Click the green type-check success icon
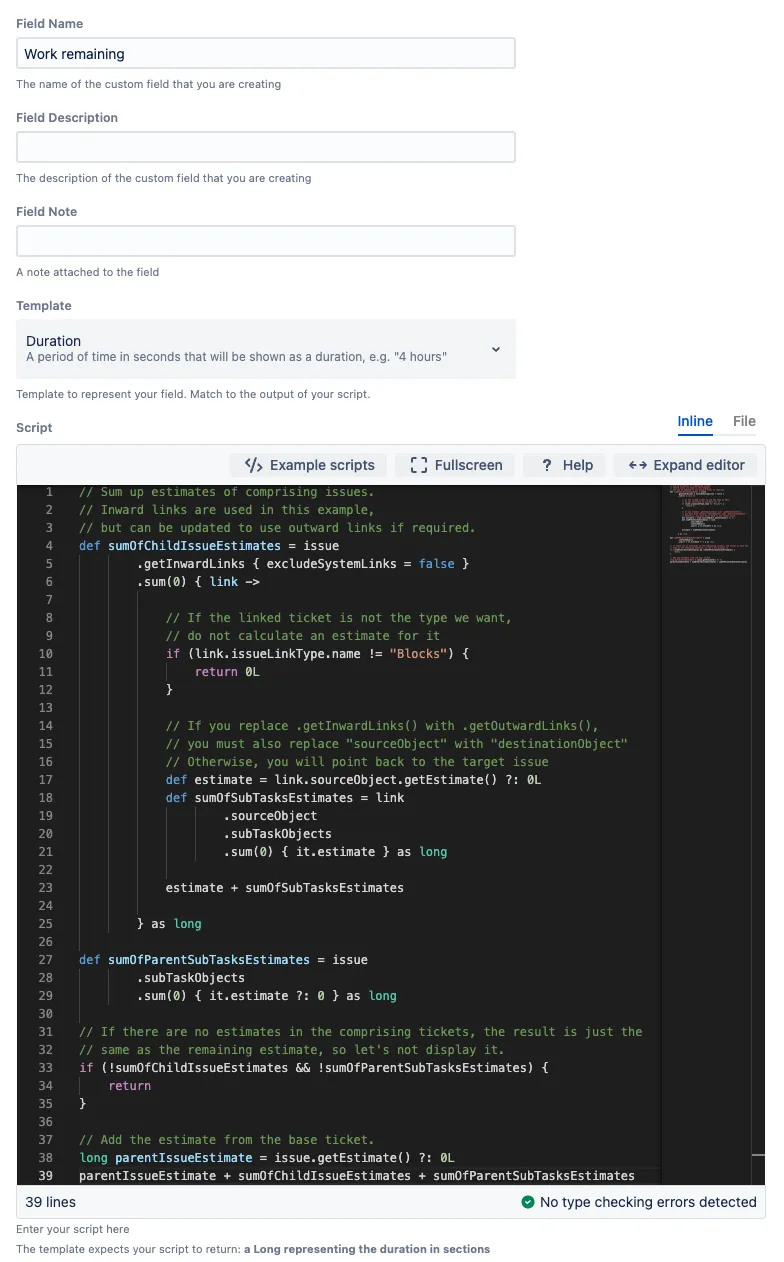Image resolution: width=784 pixels, height=1262 pixels. (x=528, y=1202)
